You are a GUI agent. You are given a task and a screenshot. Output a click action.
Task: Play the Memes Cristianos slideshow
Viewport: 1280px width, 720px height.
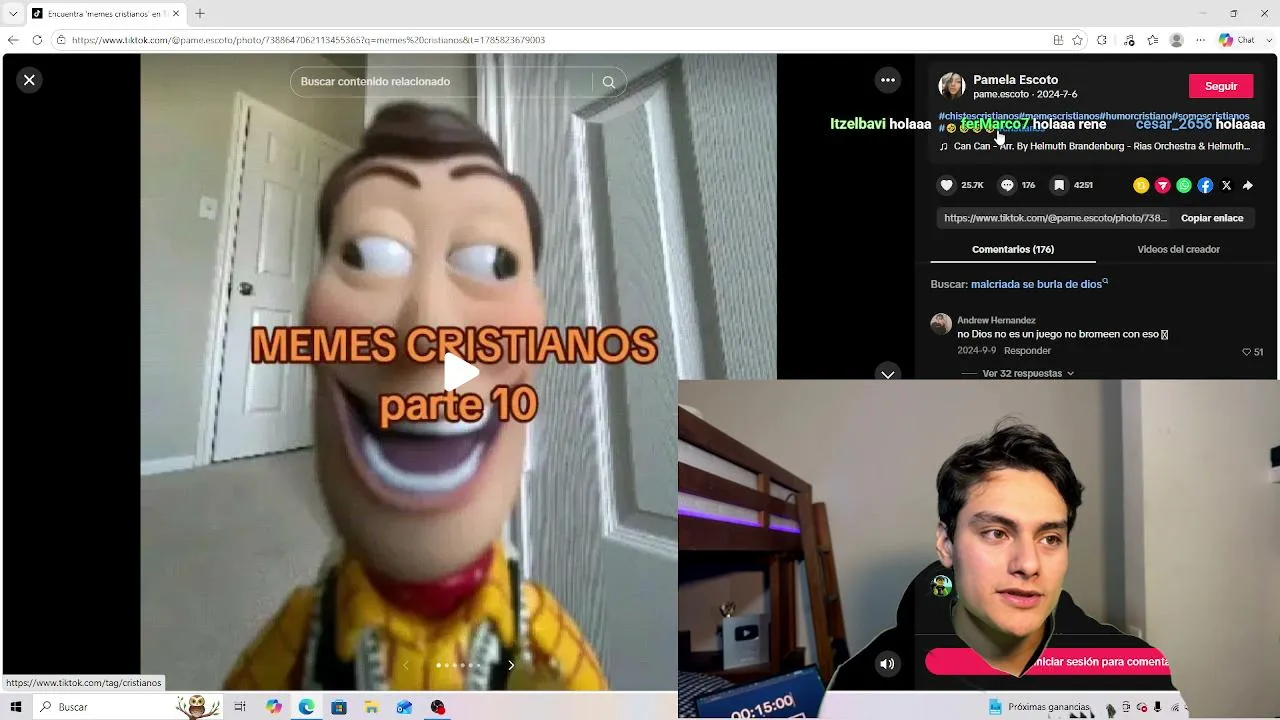[459, 372]
